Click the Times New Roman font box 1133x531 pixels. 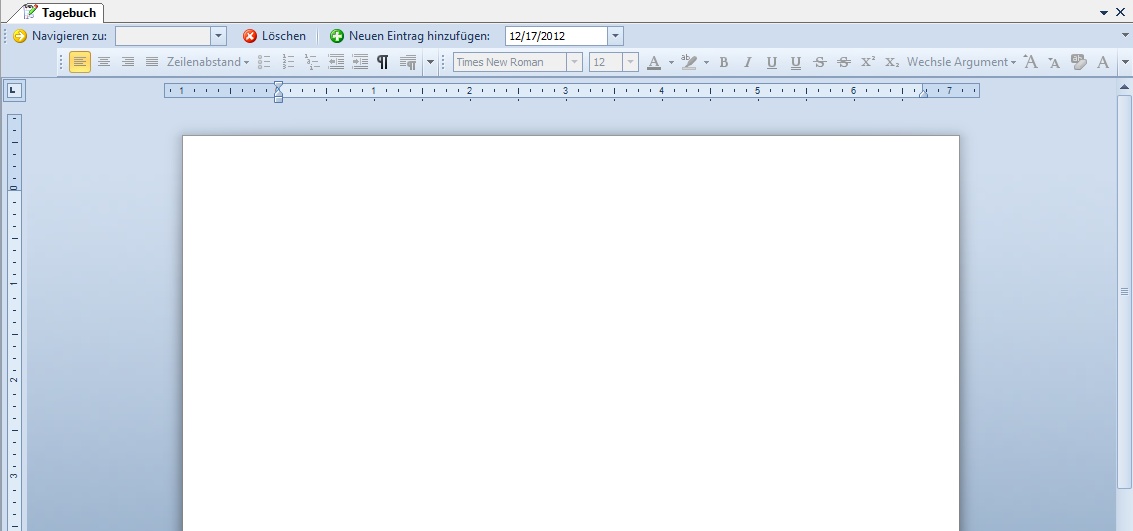510,62
